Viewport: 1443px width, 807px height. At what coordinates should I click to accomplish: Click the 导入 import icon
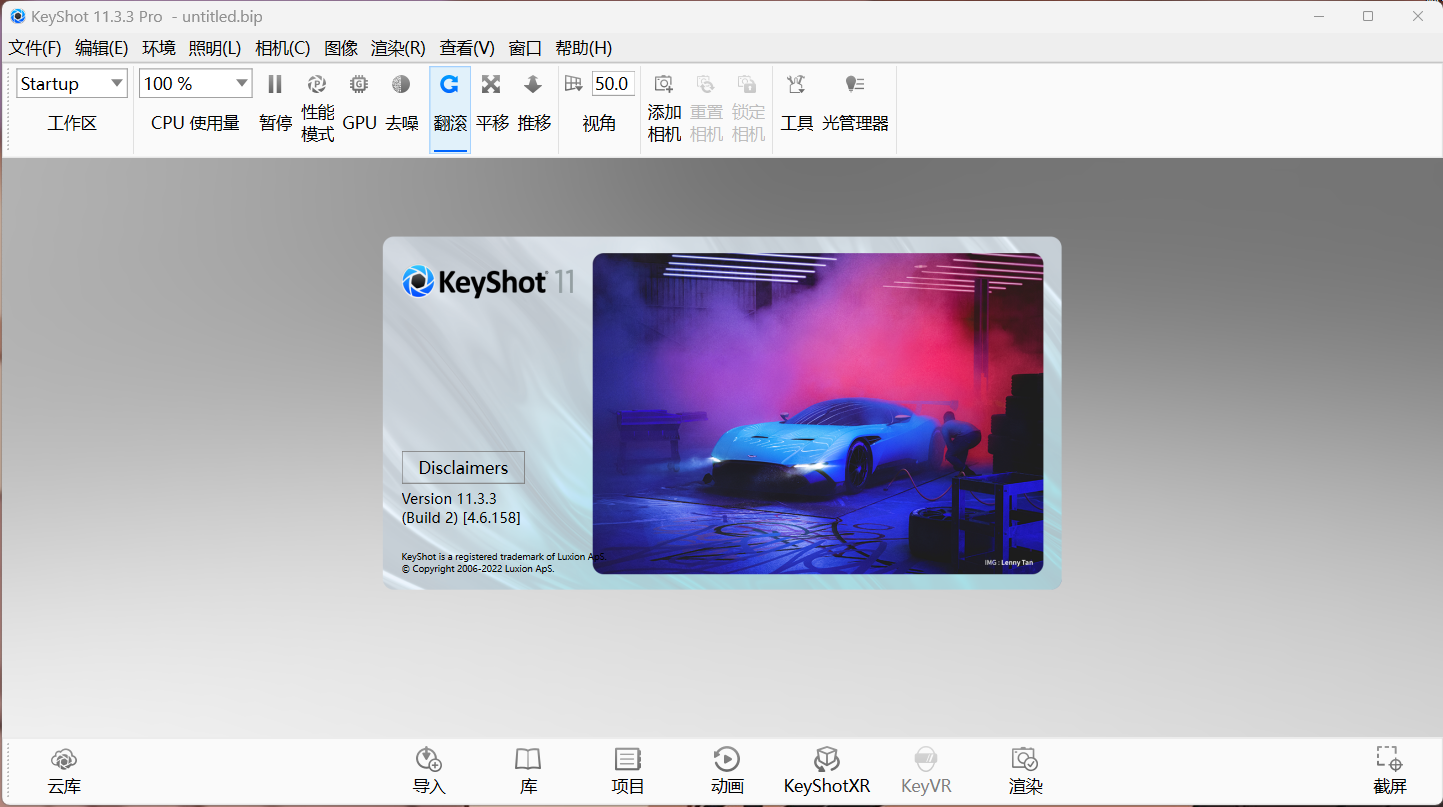coord(428,770)
